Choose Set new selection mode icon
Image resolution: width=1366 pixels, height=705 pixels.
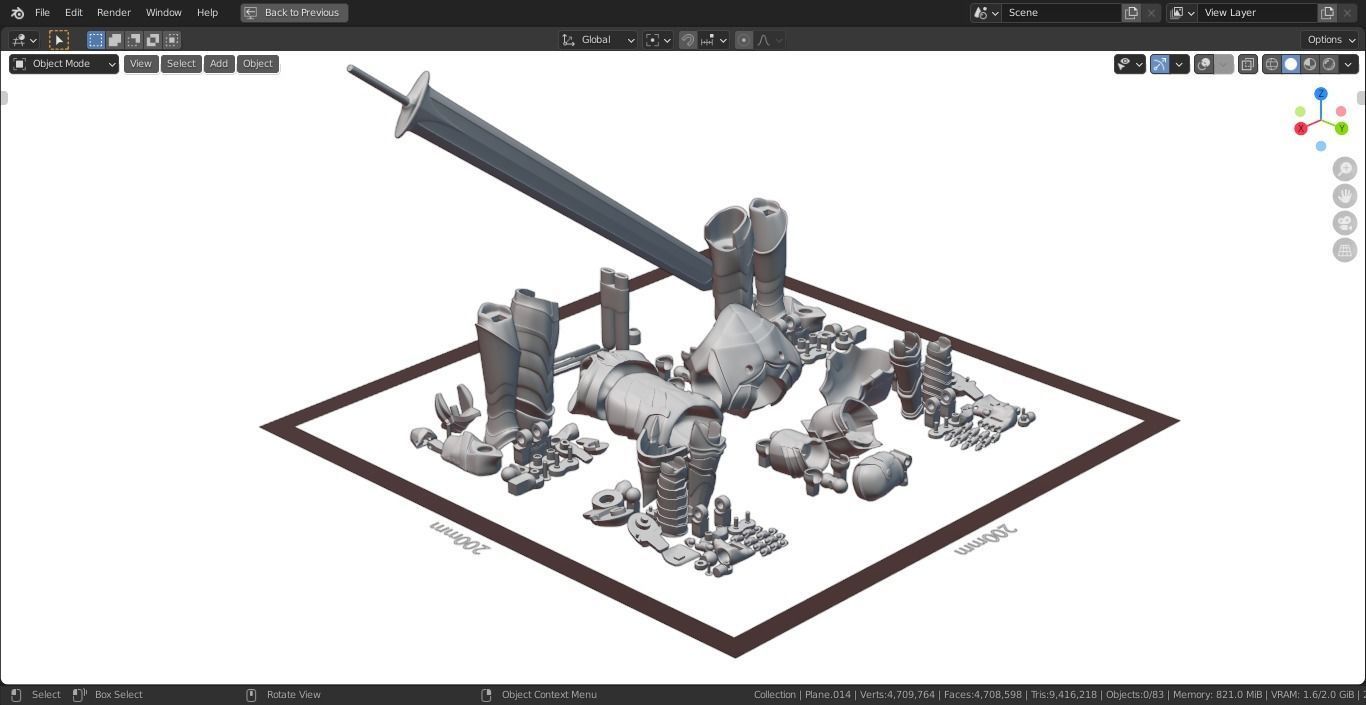coord(96,40)
